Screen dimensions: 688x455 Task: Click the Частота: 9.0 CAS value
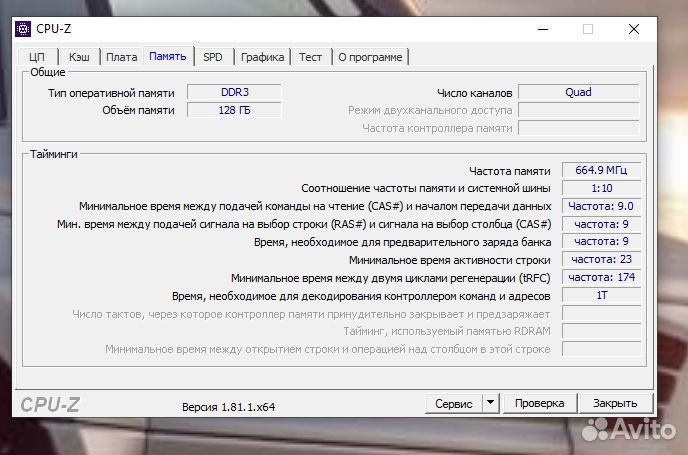click(x=601, y=206)
